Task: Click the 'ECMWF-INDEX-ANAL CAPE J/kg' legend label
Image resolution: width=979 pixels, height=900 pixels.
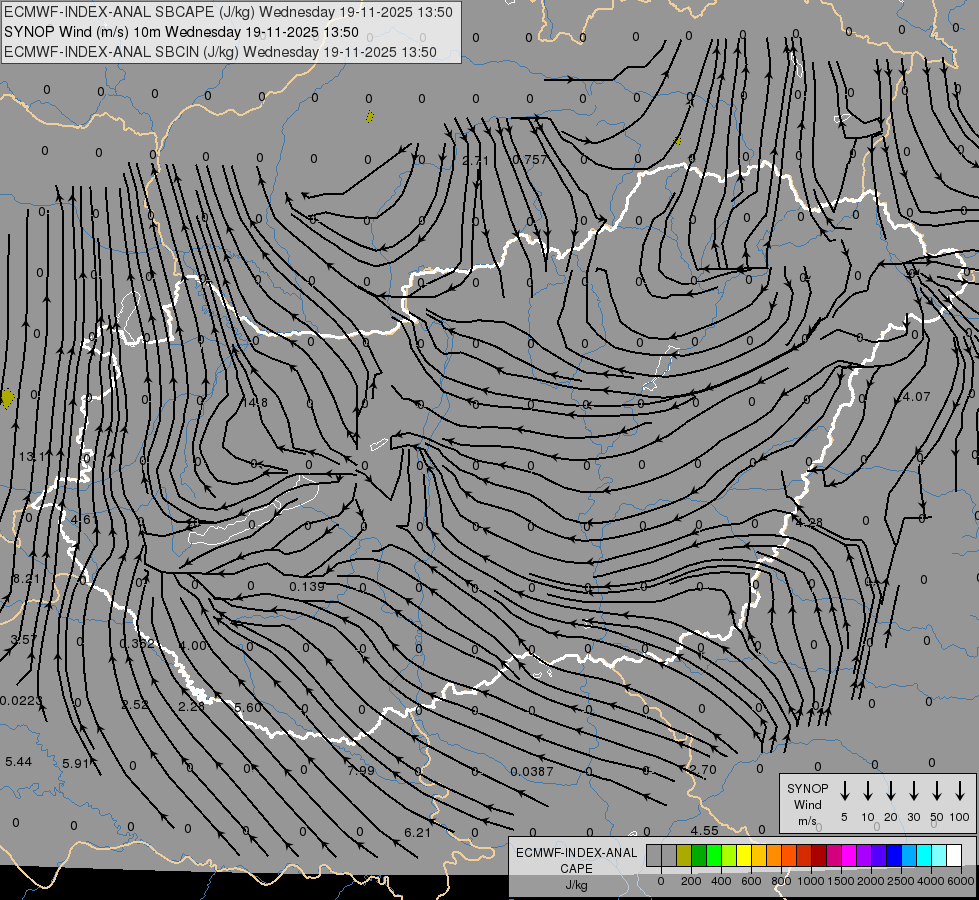Action: tap(576, 868)
